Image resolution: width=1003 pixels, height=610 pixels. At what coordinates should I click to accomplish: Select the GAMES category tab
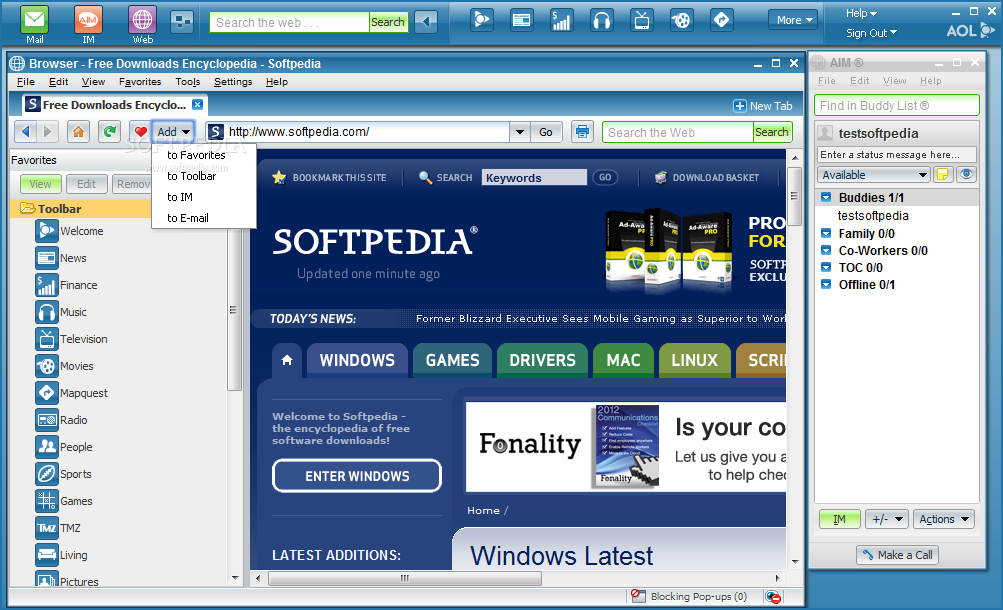452,360
